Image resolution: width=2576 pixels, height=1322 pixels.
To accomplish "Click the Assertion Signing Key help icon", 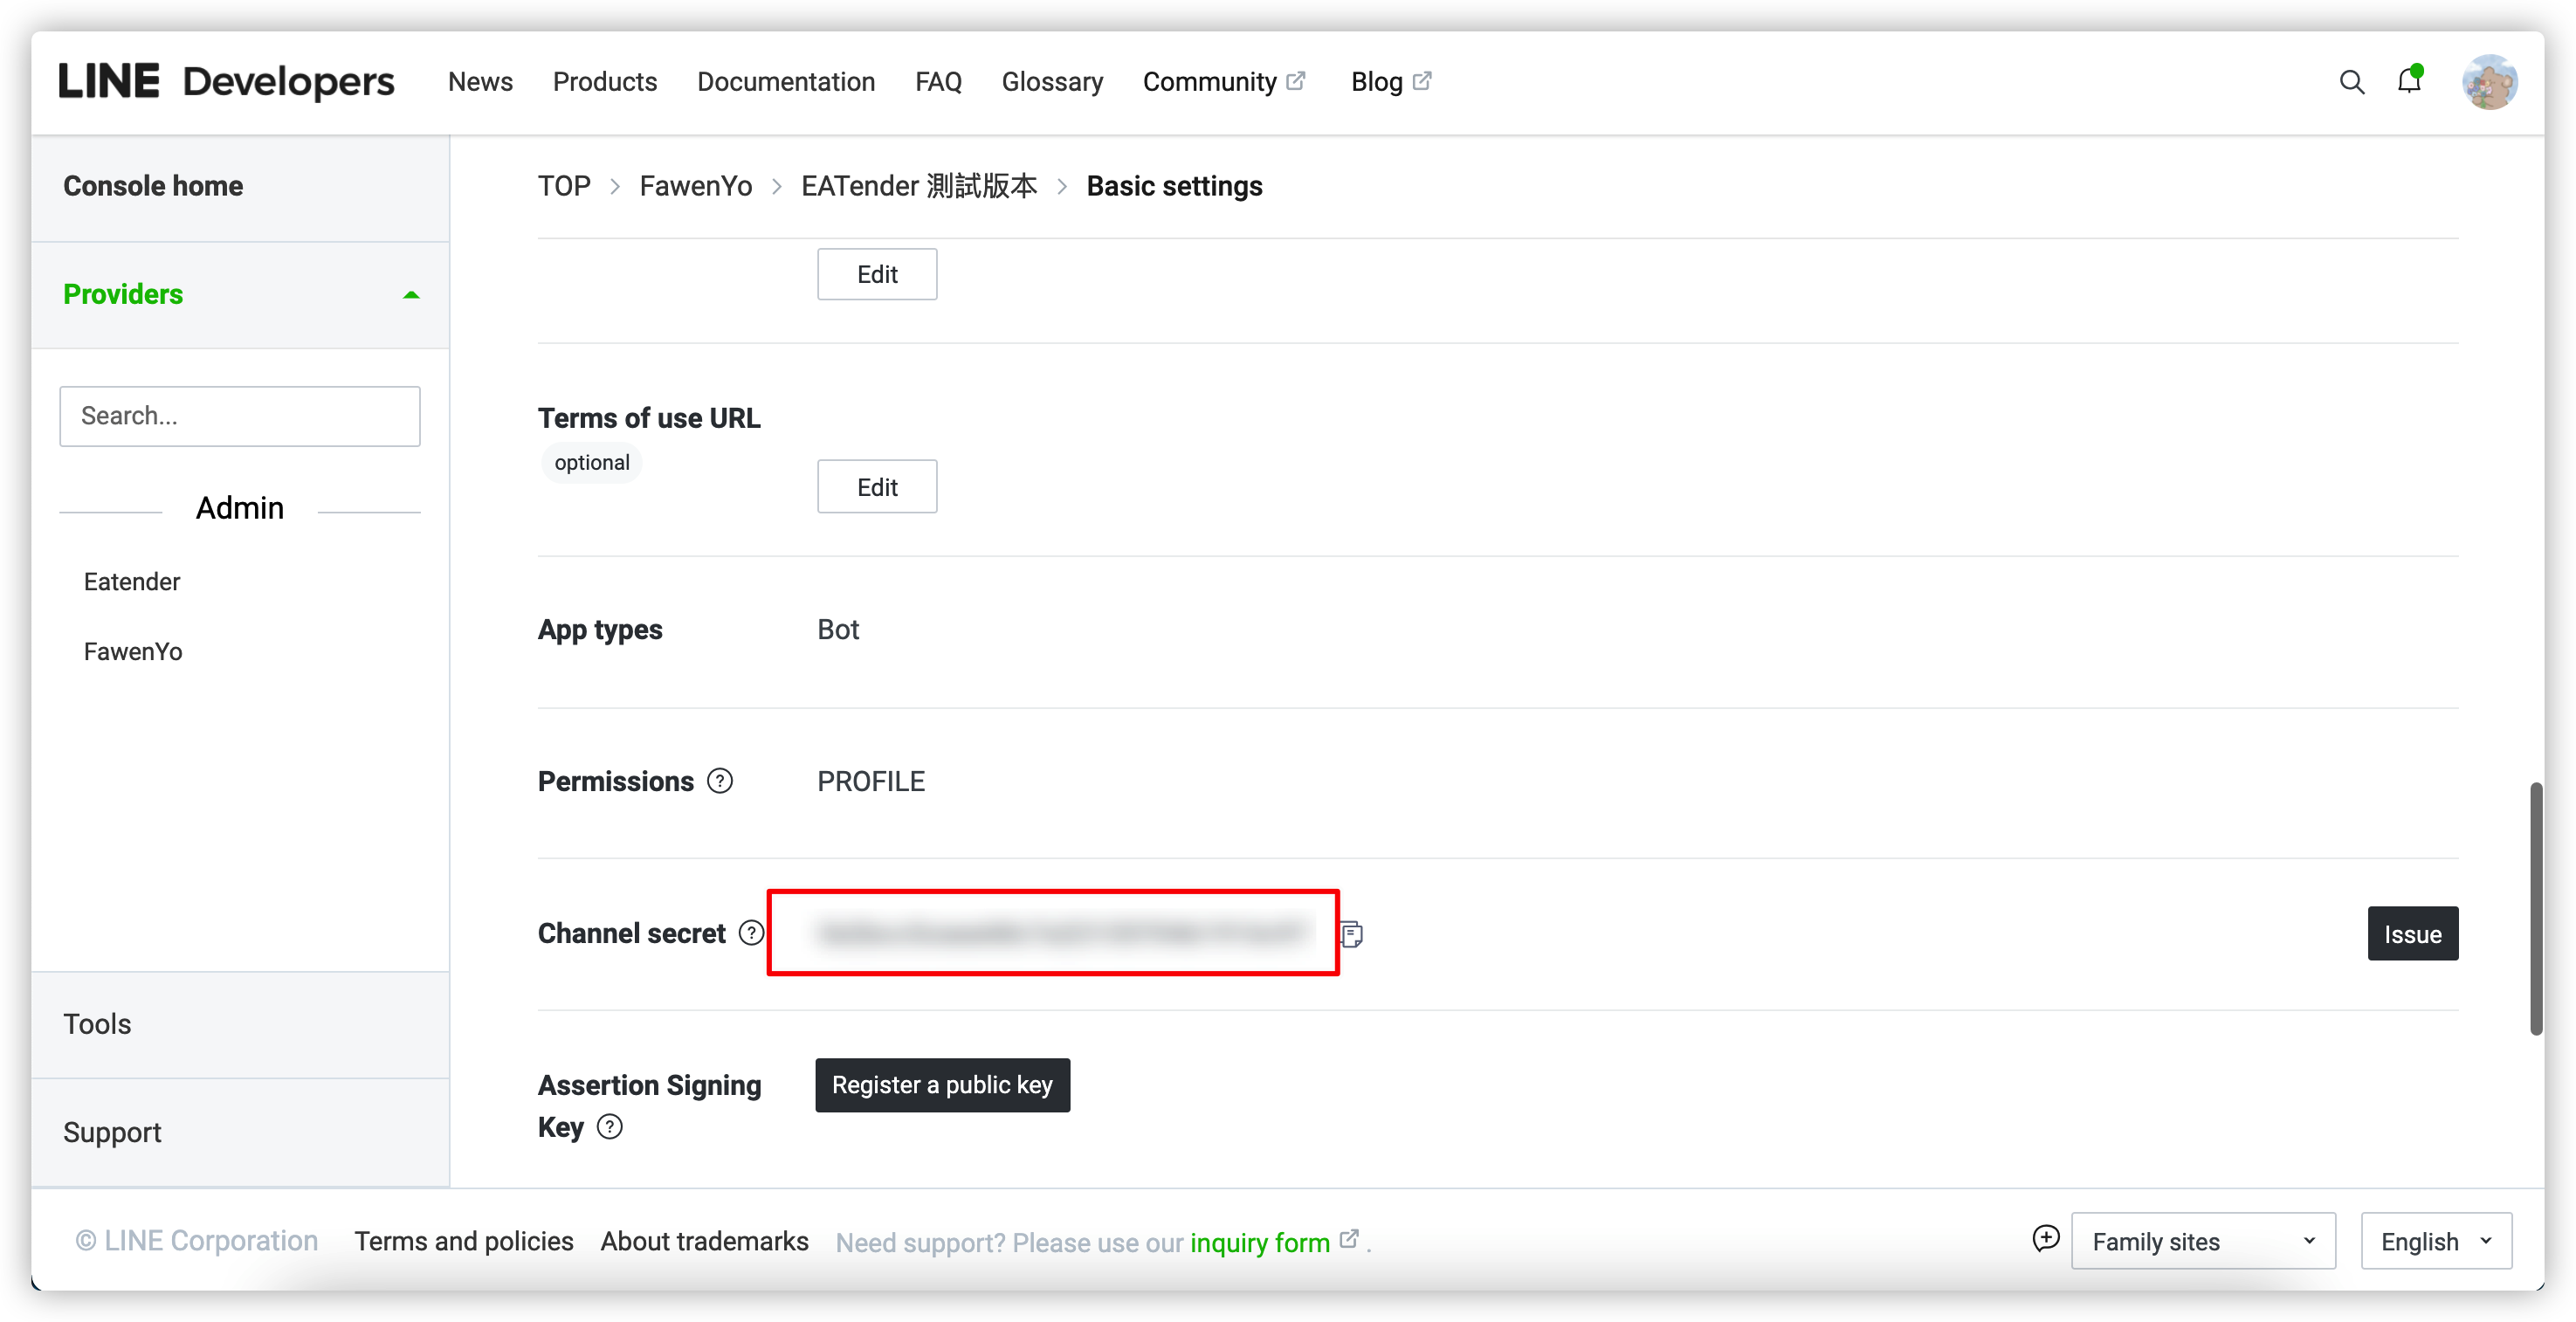I will (609, 1127).
